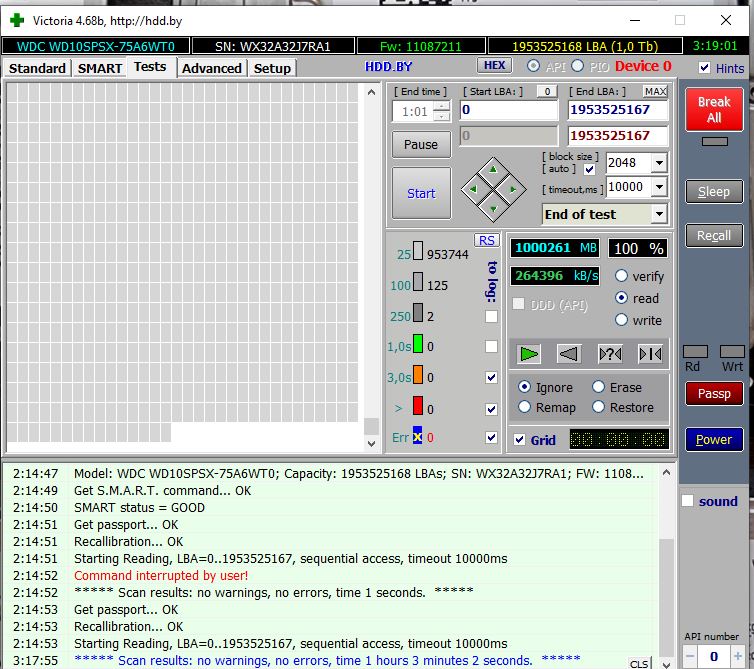Toggle the Grid checkbox

click(x=519, y=440)
